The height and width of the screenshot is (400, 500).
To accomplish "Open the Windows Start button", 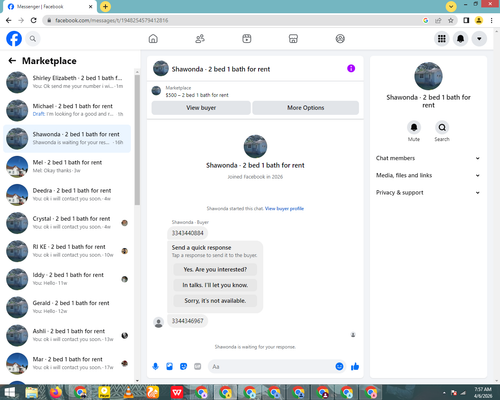I will tap(9, 392).
